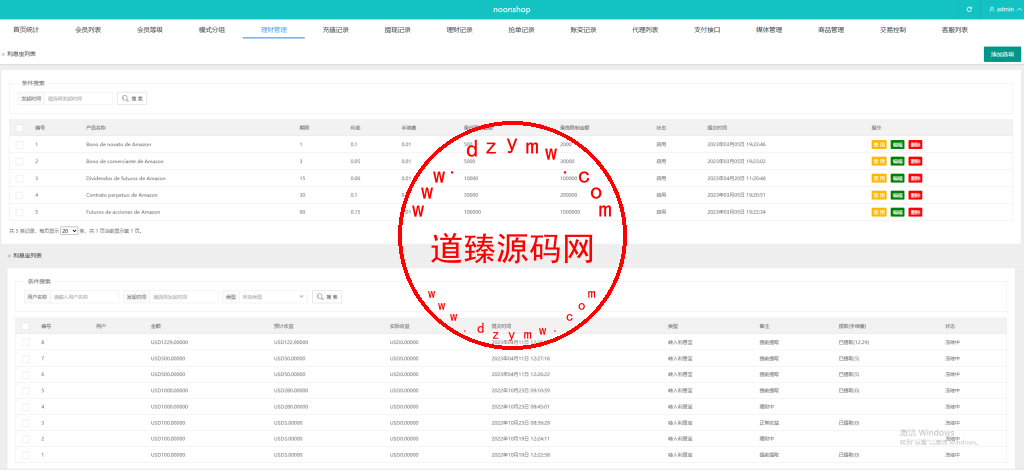Viewport: 1024px width, 470px height.
Task: Open 理财记录 tab
Action: click(459, 30)
